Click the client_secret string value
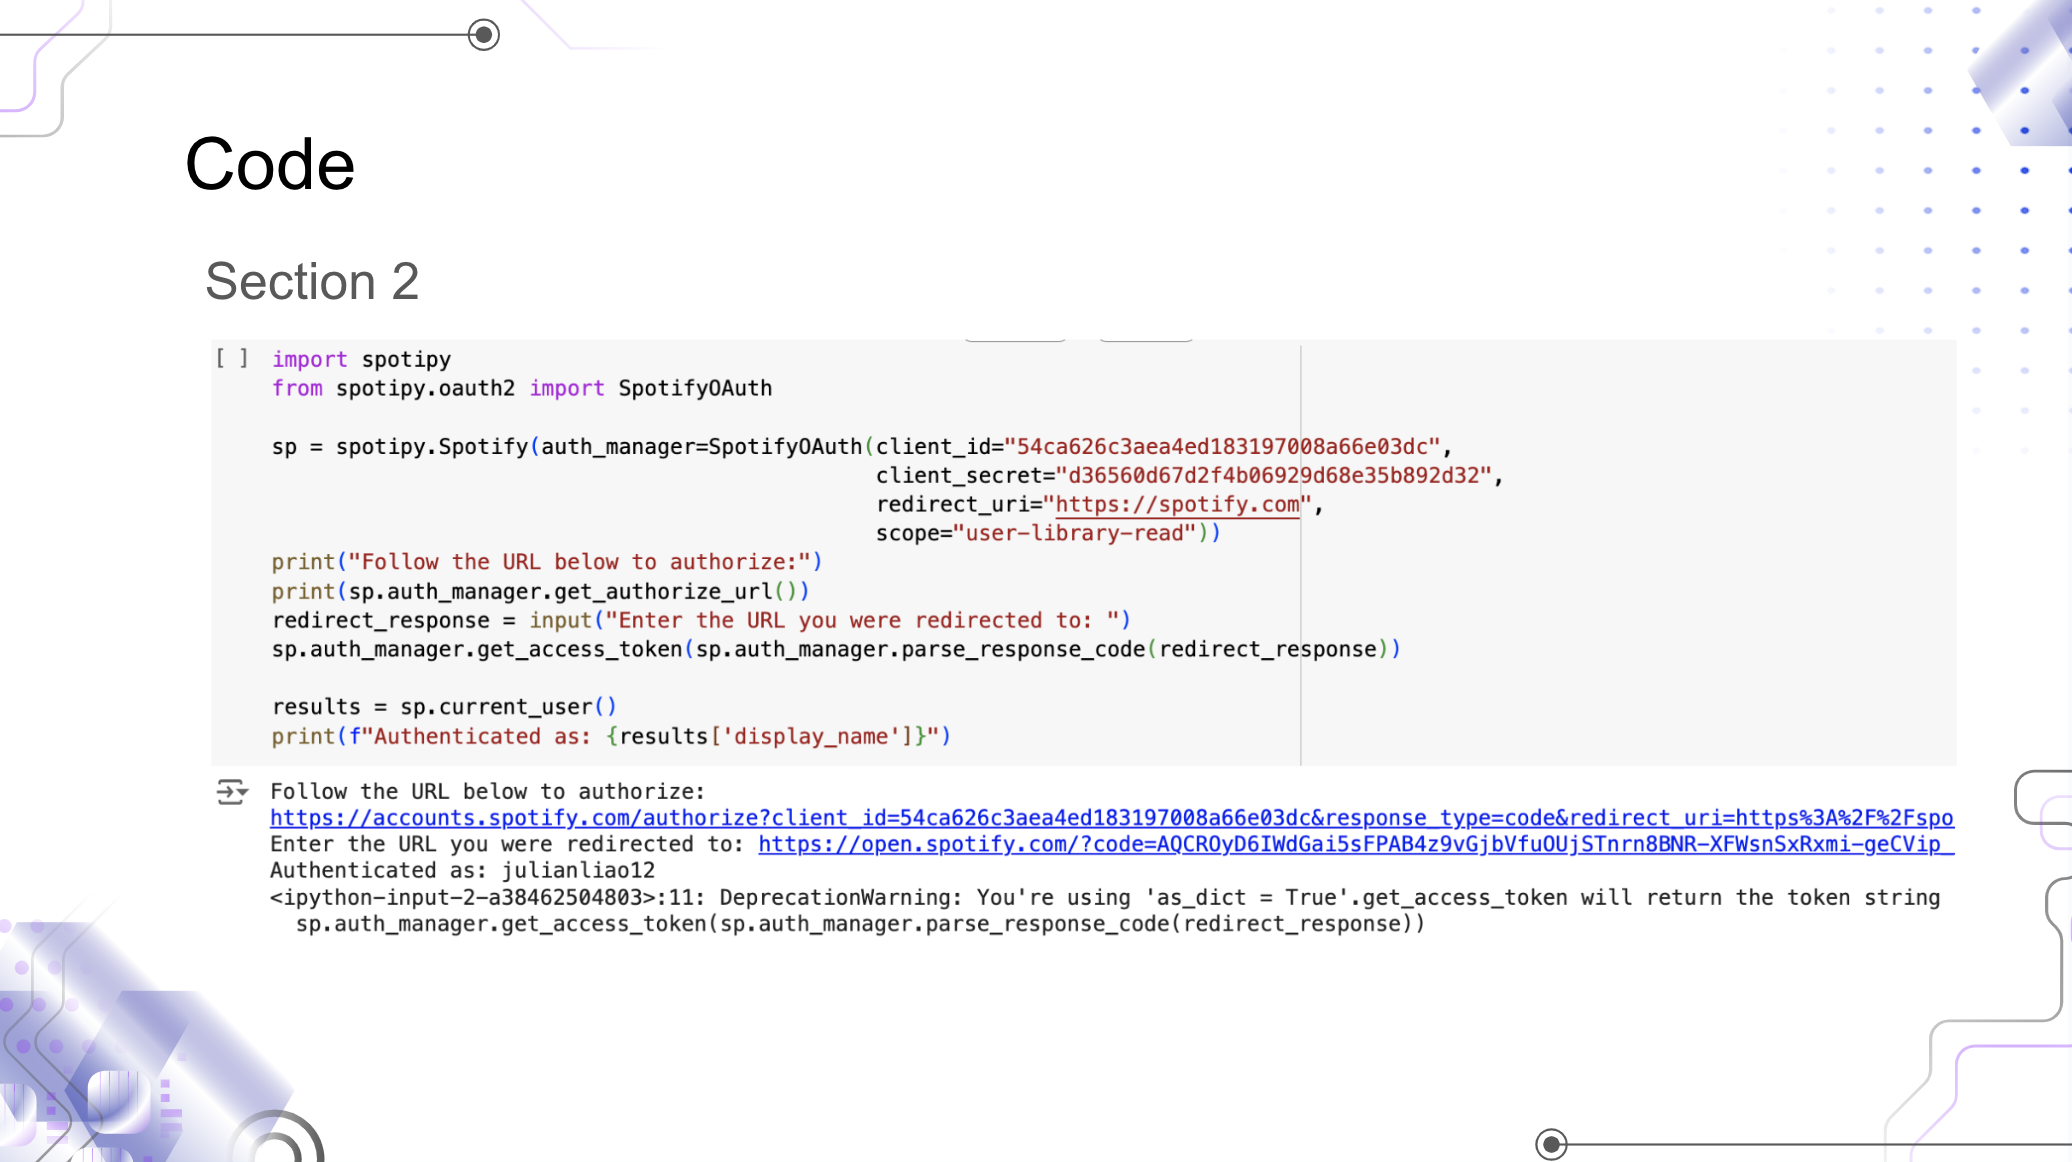The width and height of the screenshot is (2072, 1162). [x=1273, y=476]
